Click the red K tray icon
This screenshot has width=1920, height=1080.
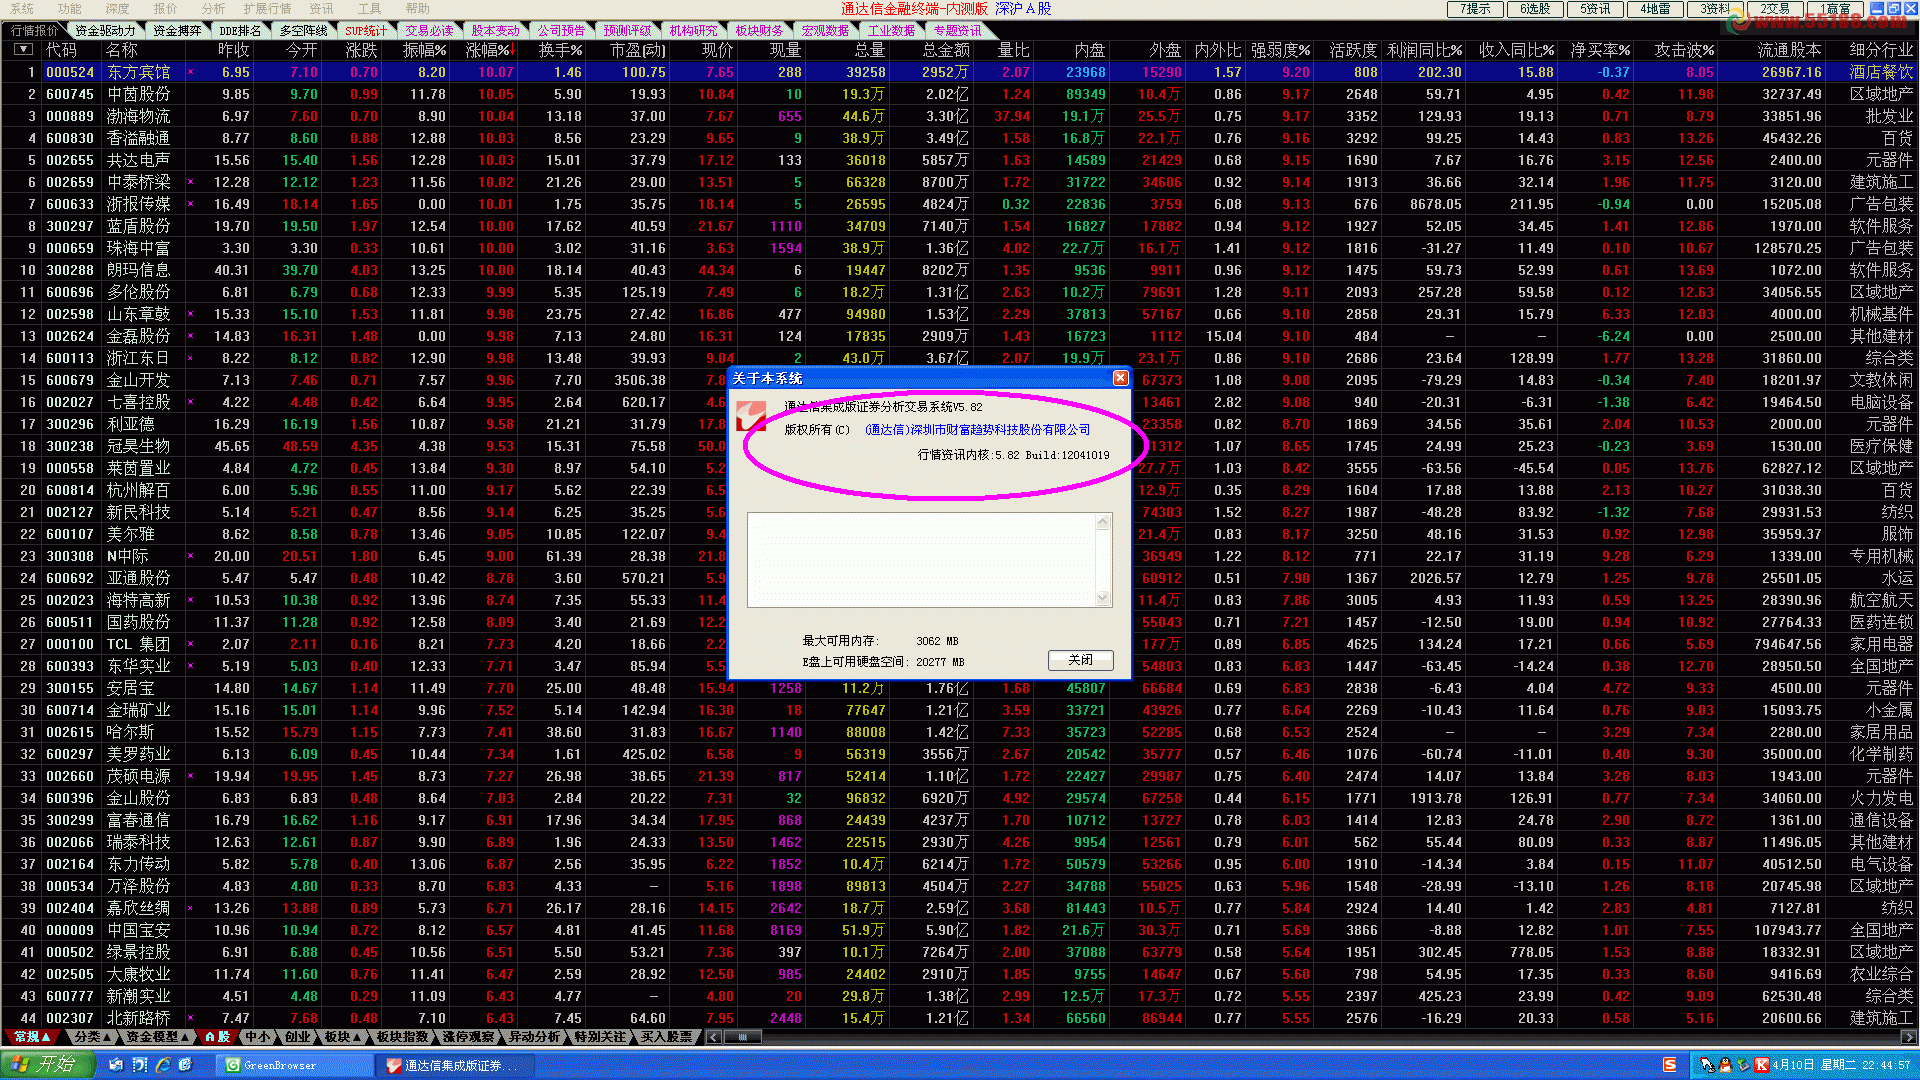pos(1762,1066)
